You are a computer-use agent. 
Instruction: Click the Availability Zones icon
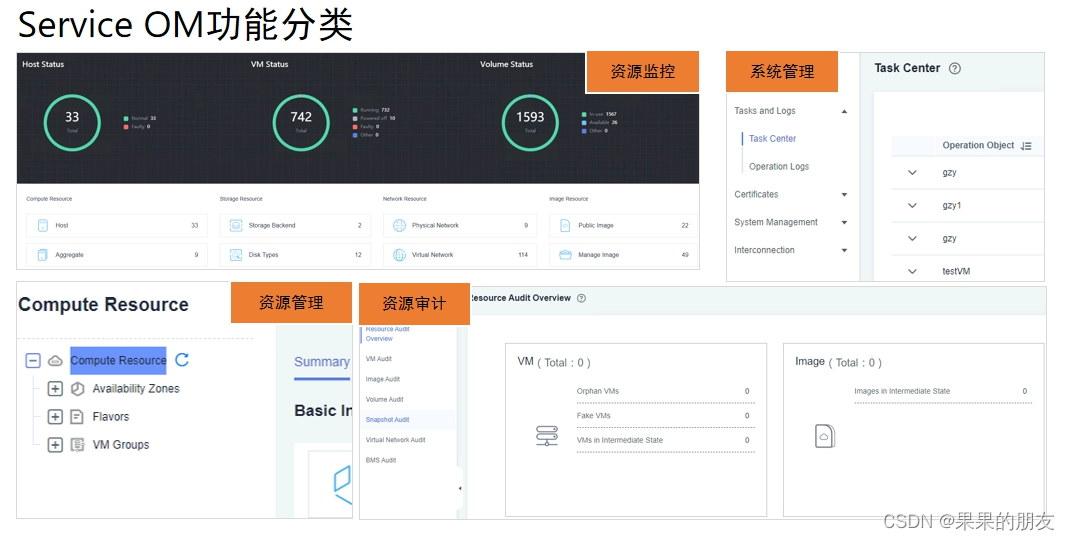point(78,388)
